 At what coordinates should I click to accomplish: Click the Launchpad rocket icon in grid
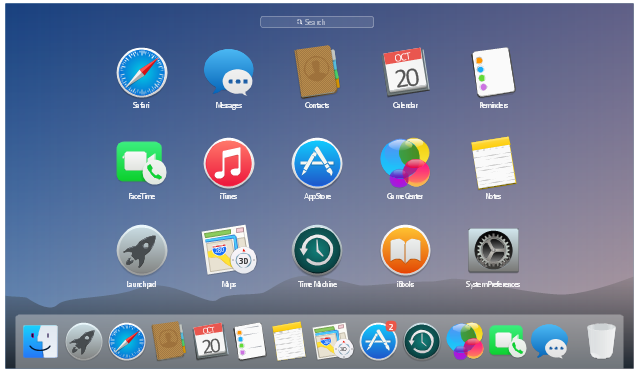pos(142,250)
